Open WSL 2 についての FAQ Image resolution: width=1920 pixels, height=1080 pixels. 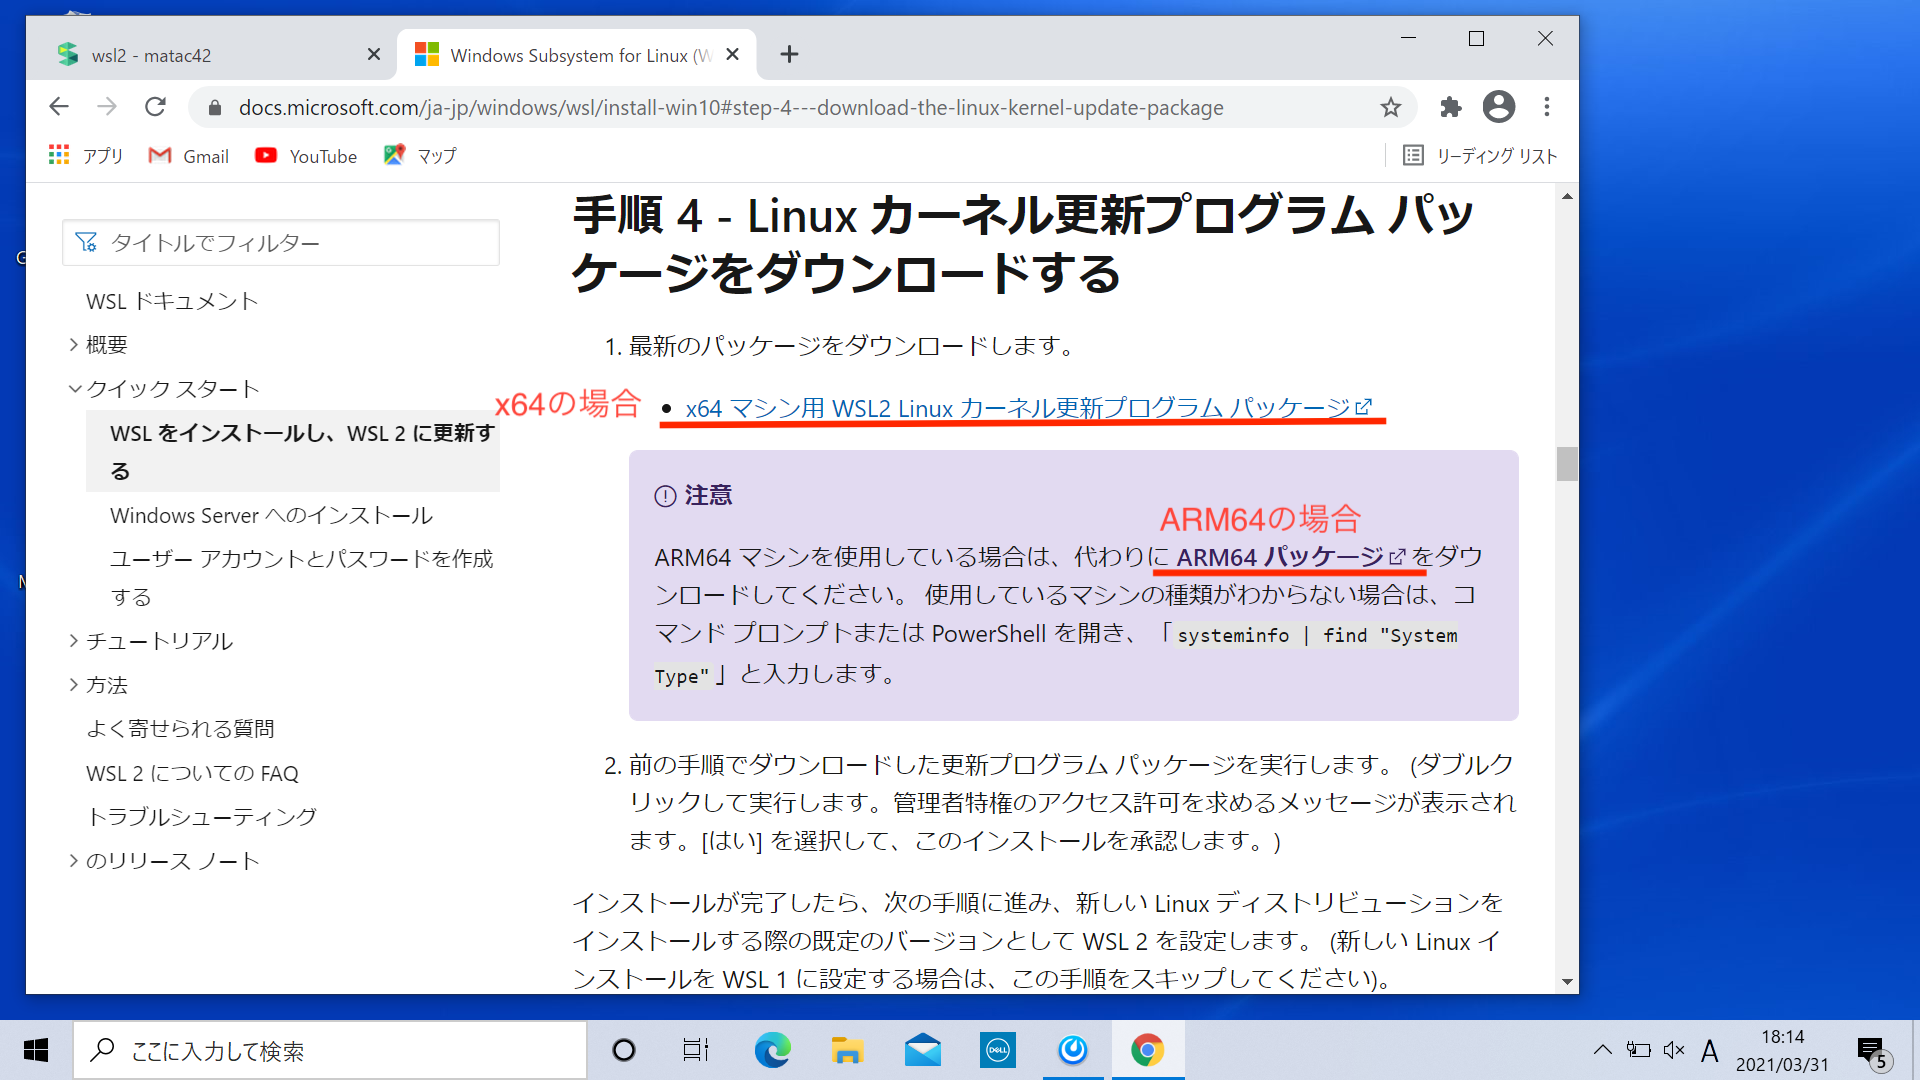(192, 773)
